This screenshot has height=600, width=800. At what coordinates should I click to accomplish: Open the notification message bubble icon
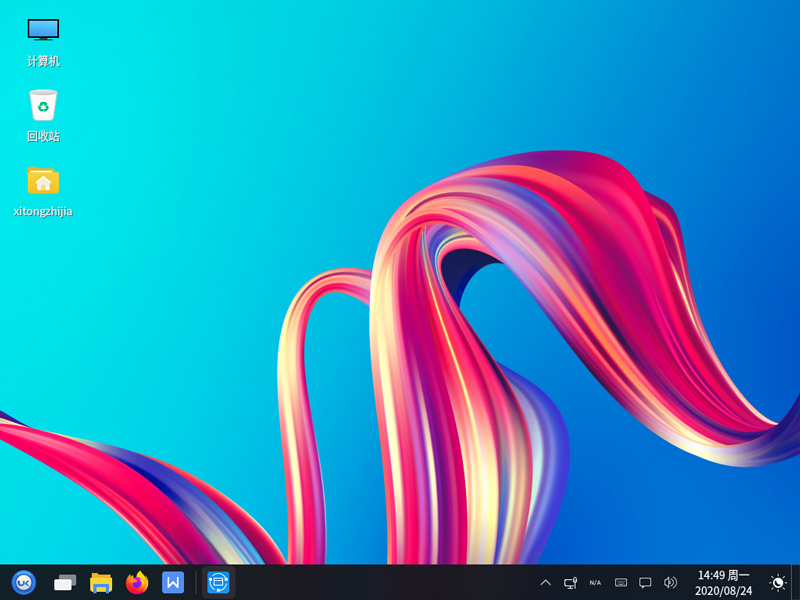[x=645, y=582]
